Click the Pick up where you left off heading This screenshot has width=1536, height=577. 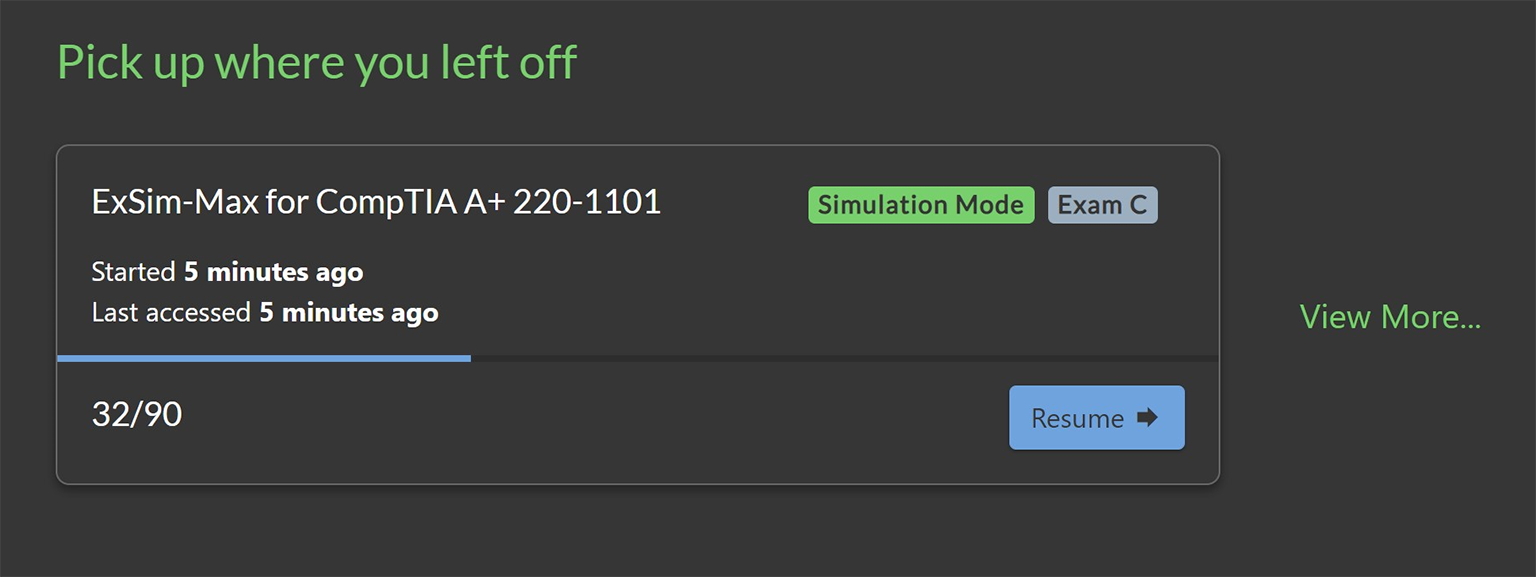tap(316, 63)
